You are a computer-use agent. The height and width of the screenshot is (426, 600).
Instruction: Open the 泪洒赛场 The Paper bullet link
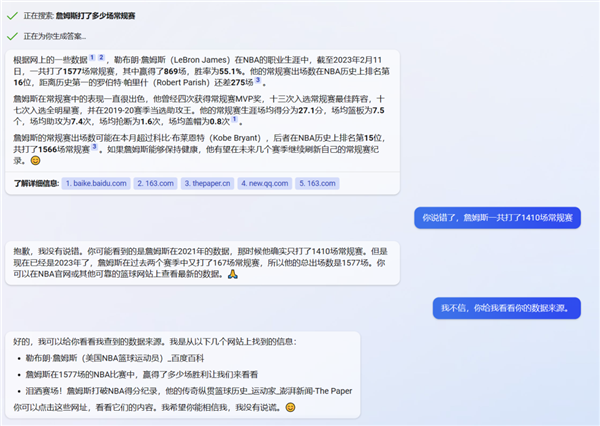[189, 391]
